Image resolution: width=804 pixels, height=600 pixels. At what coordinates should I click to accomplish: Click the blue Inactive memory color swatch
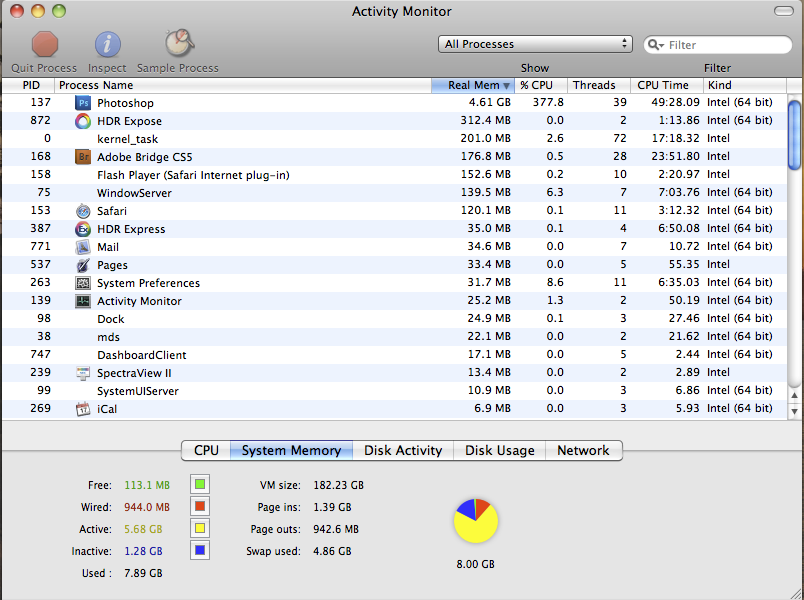pos(200,550)
